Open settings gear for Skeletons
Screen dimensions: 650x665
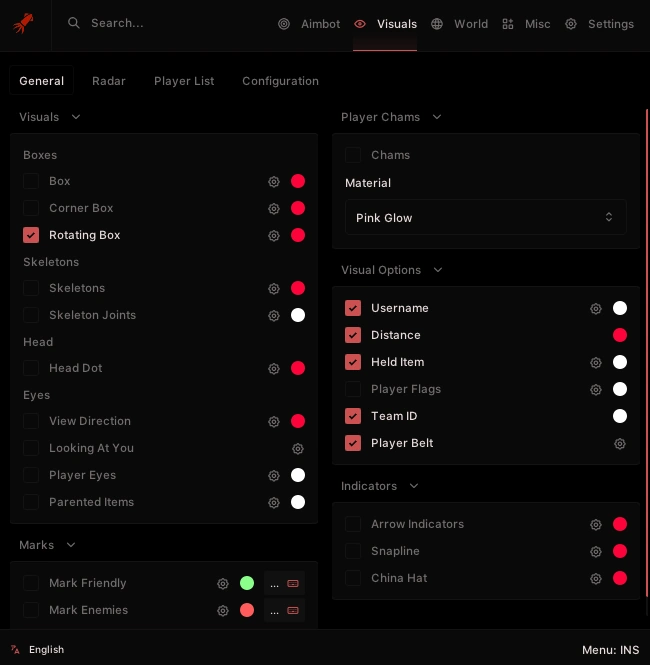[274, 288]
